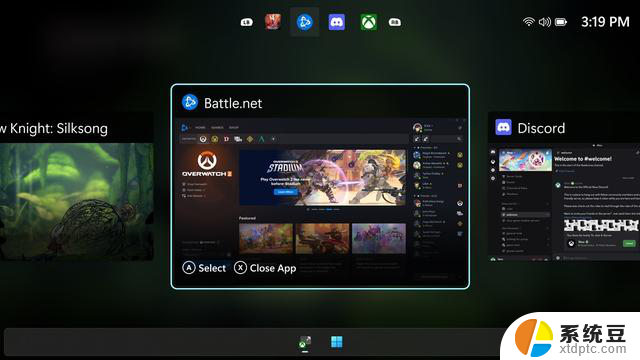This screenshot has height=360, width=640.
Task: Click the Select (A) button
Action: [204, 268]
